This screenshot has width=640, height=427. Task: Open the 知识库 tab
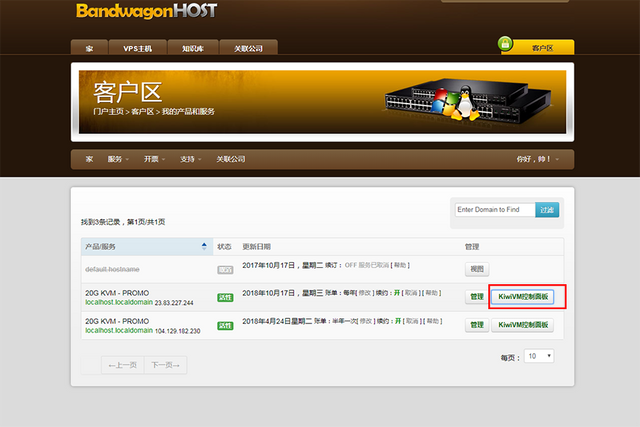193,47
